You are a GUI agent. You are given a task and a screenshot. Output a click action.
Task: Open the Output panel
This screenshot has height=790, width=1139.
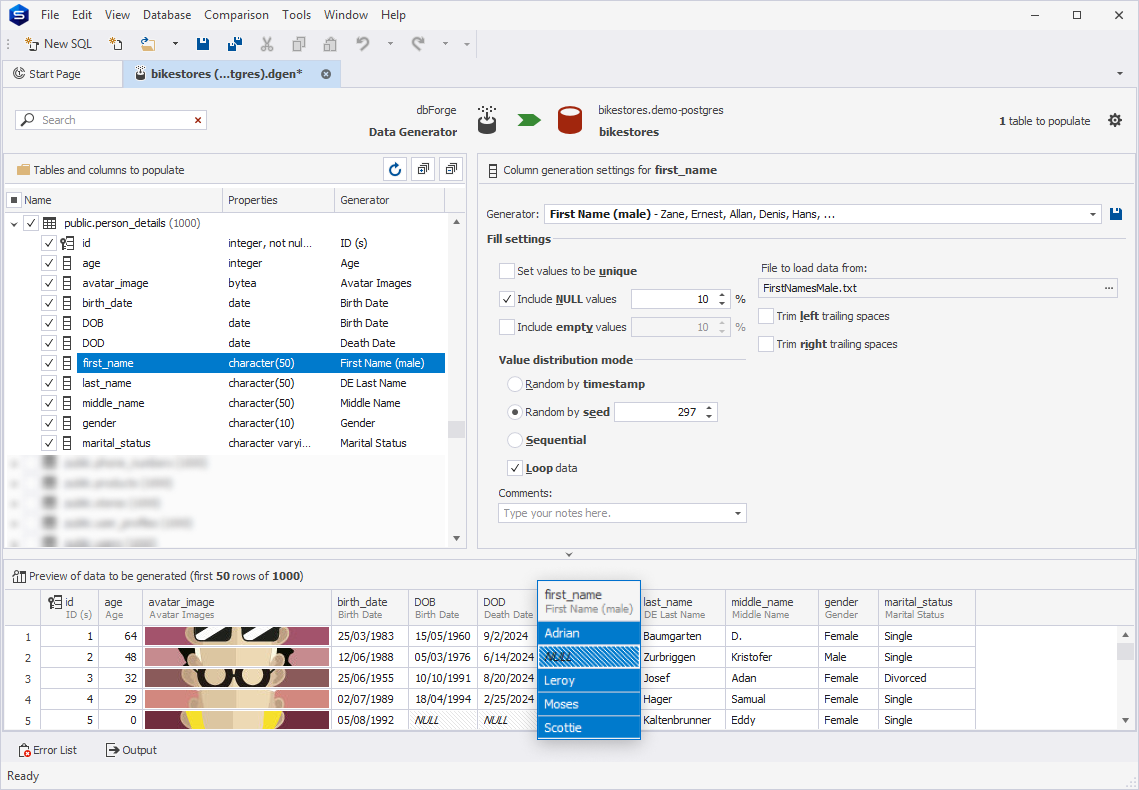coord(131,750)
